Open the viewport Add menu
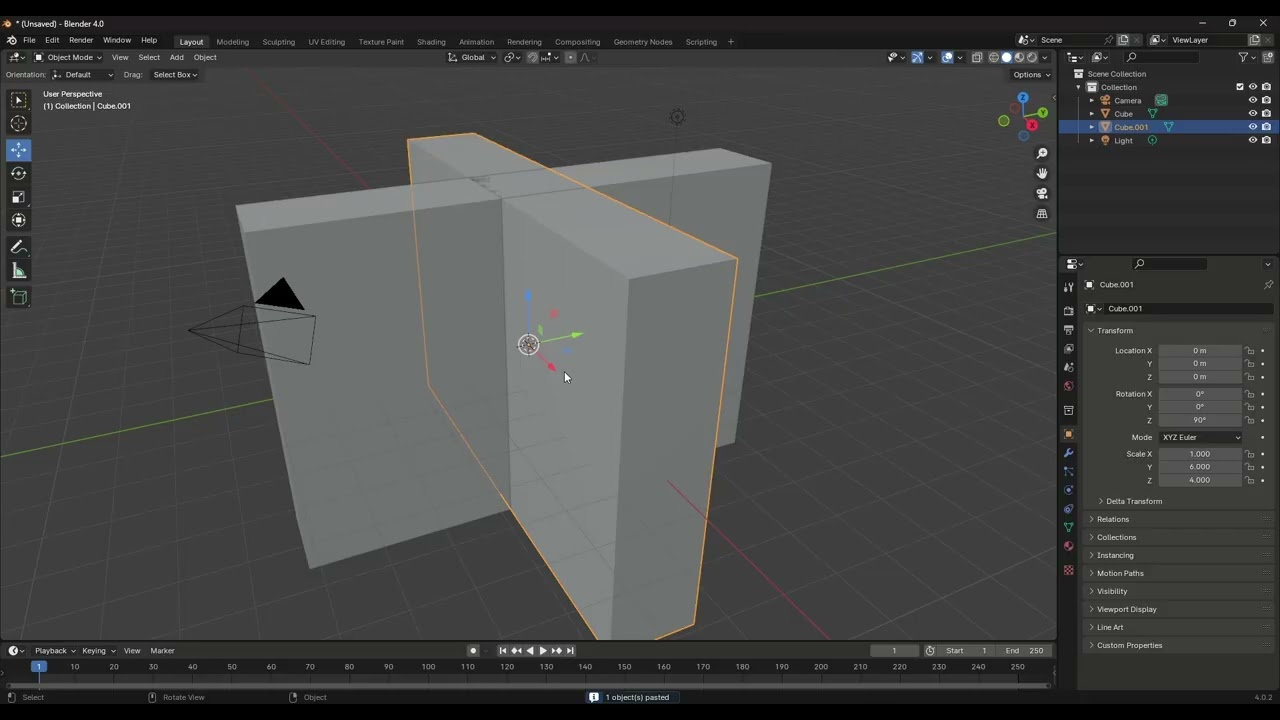This screenshot has width=1280, height=720. (x=176, y=57)
